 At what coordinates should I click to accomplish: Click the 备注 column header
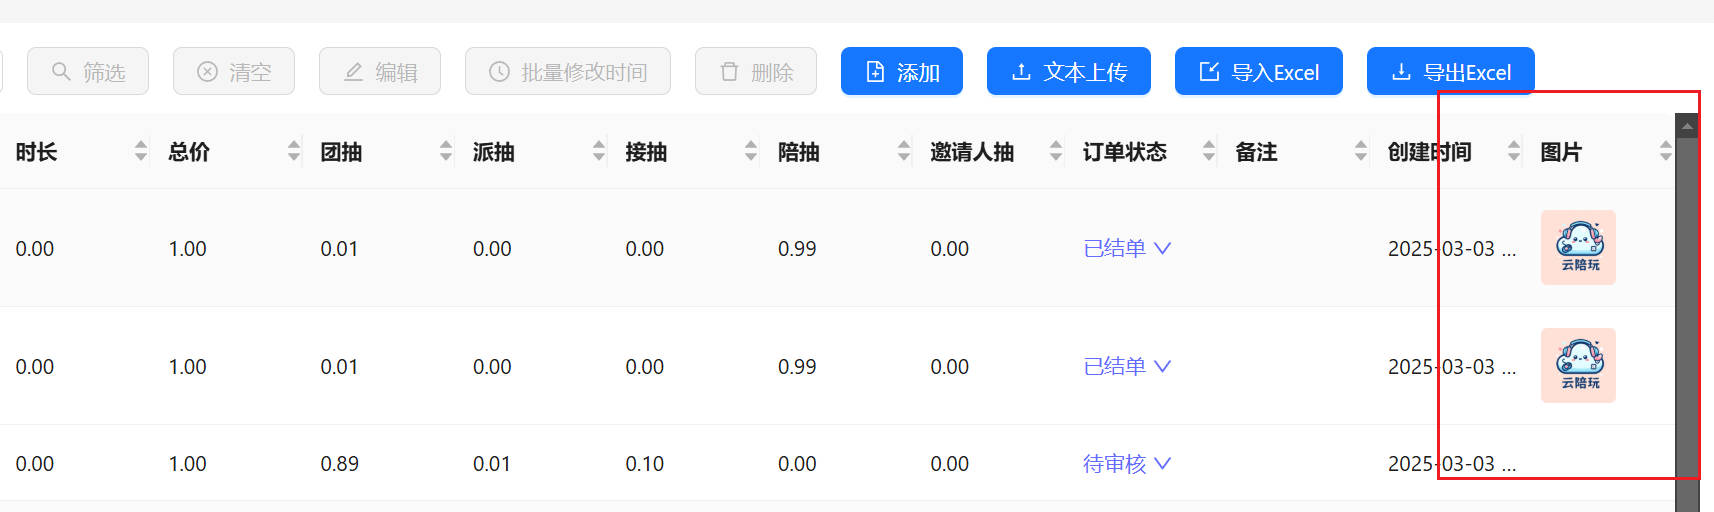(1256, 152)
